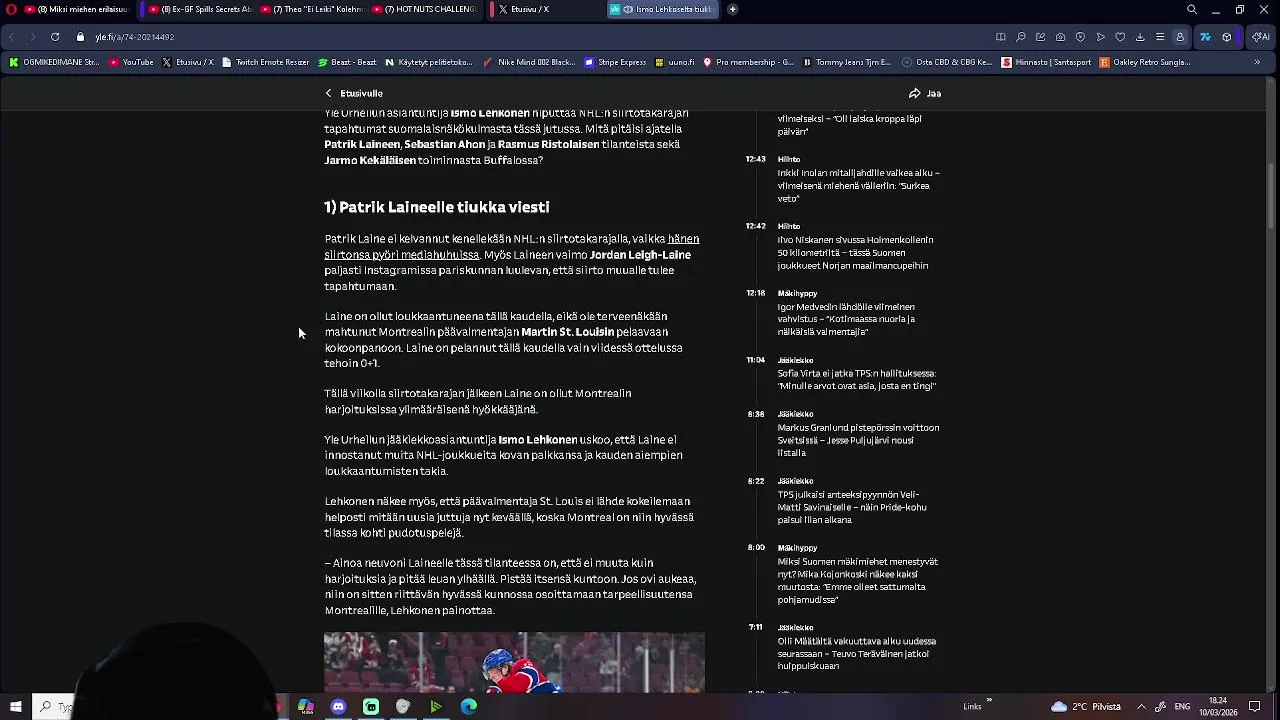
Task: Go back with the browser back arrow
Action: pyautogui.click(x=12, y=37)
